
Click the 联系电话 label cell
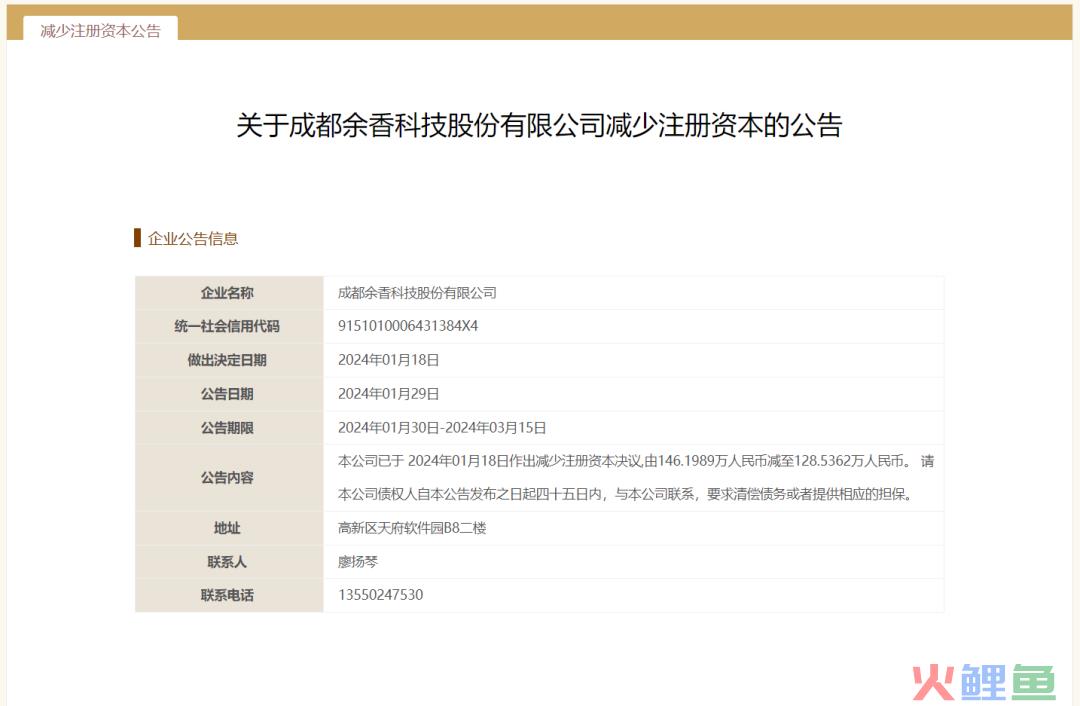(228, 595)
